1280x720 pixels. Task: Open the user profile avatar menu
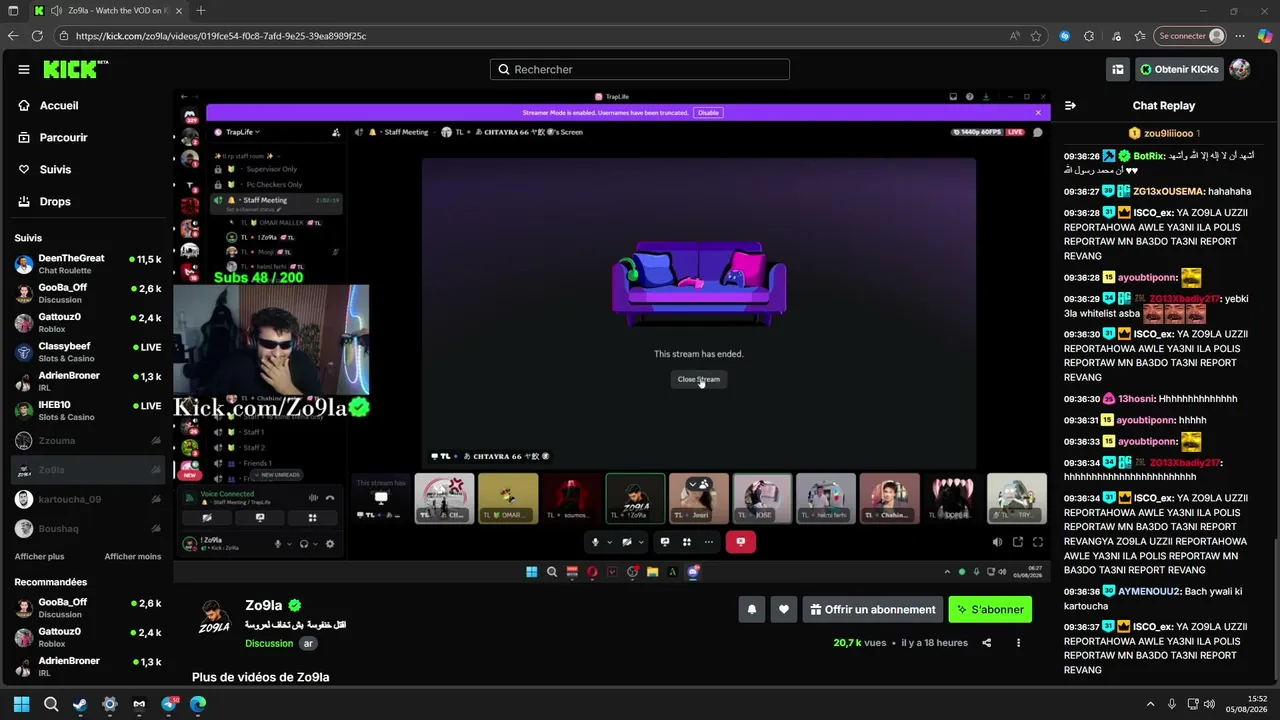(x=1239, y=69)
